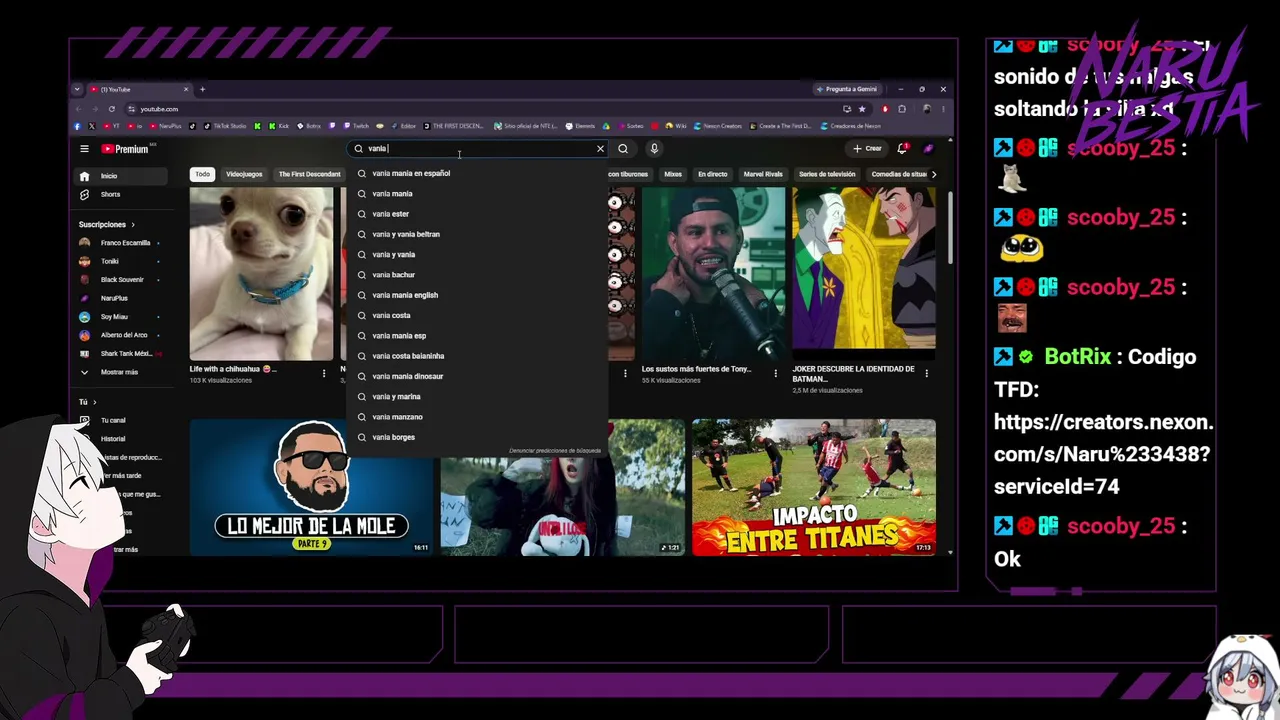Reload the page in the browser
This screenshot has height=720, width=1280.
(112, 109)
